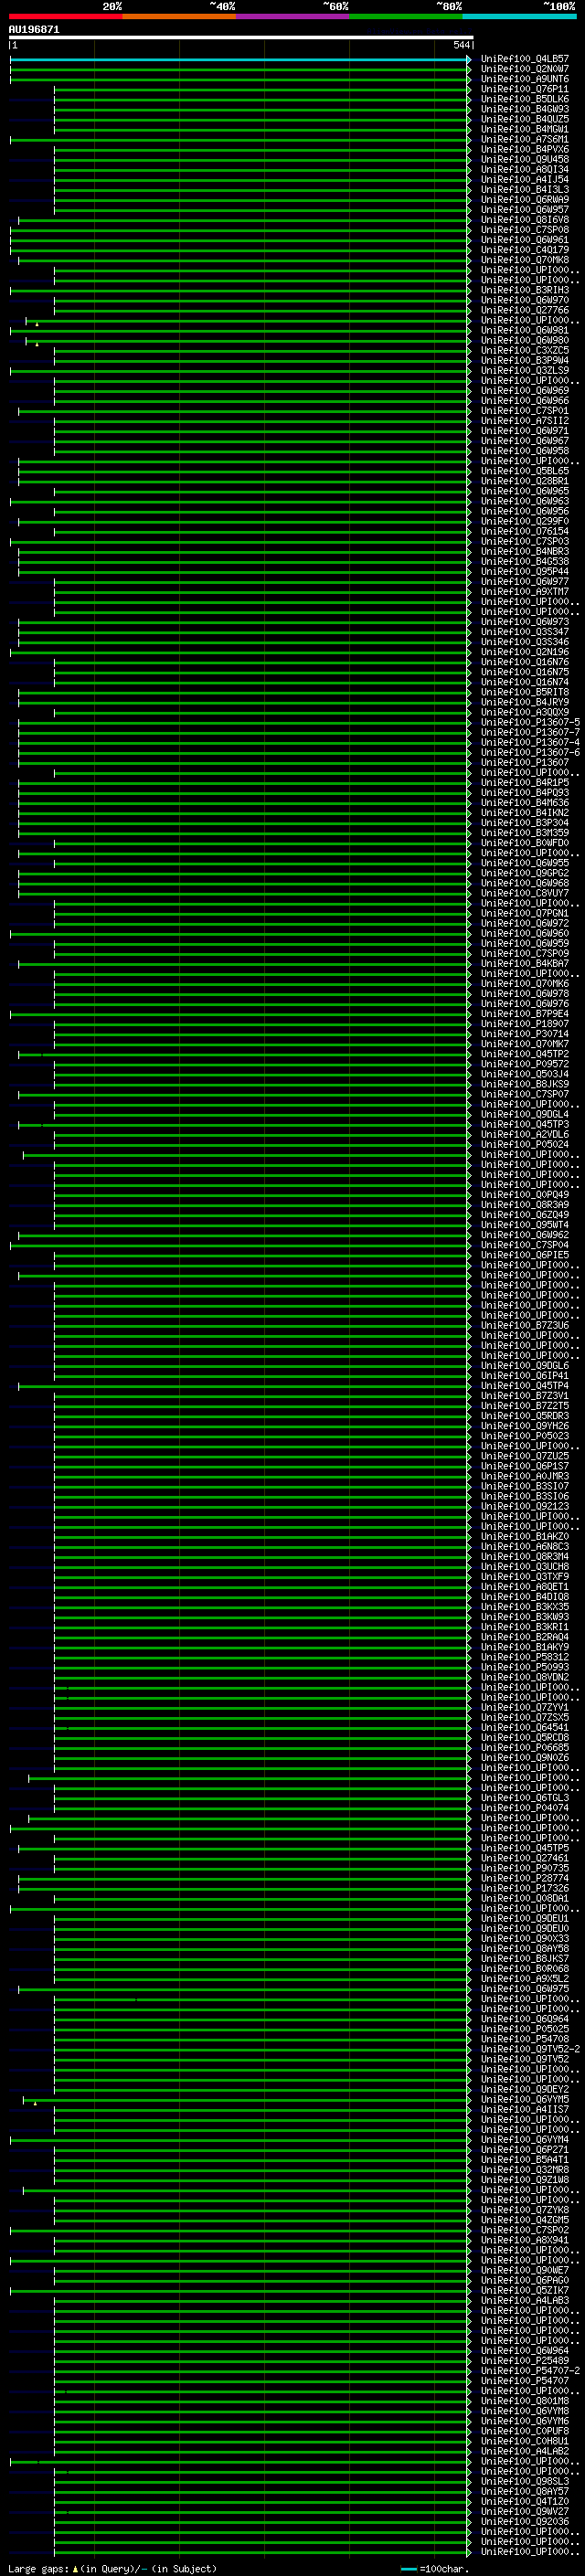
Task: Click the UniRef100_C7SP08 label
Action: coord(525,230)
